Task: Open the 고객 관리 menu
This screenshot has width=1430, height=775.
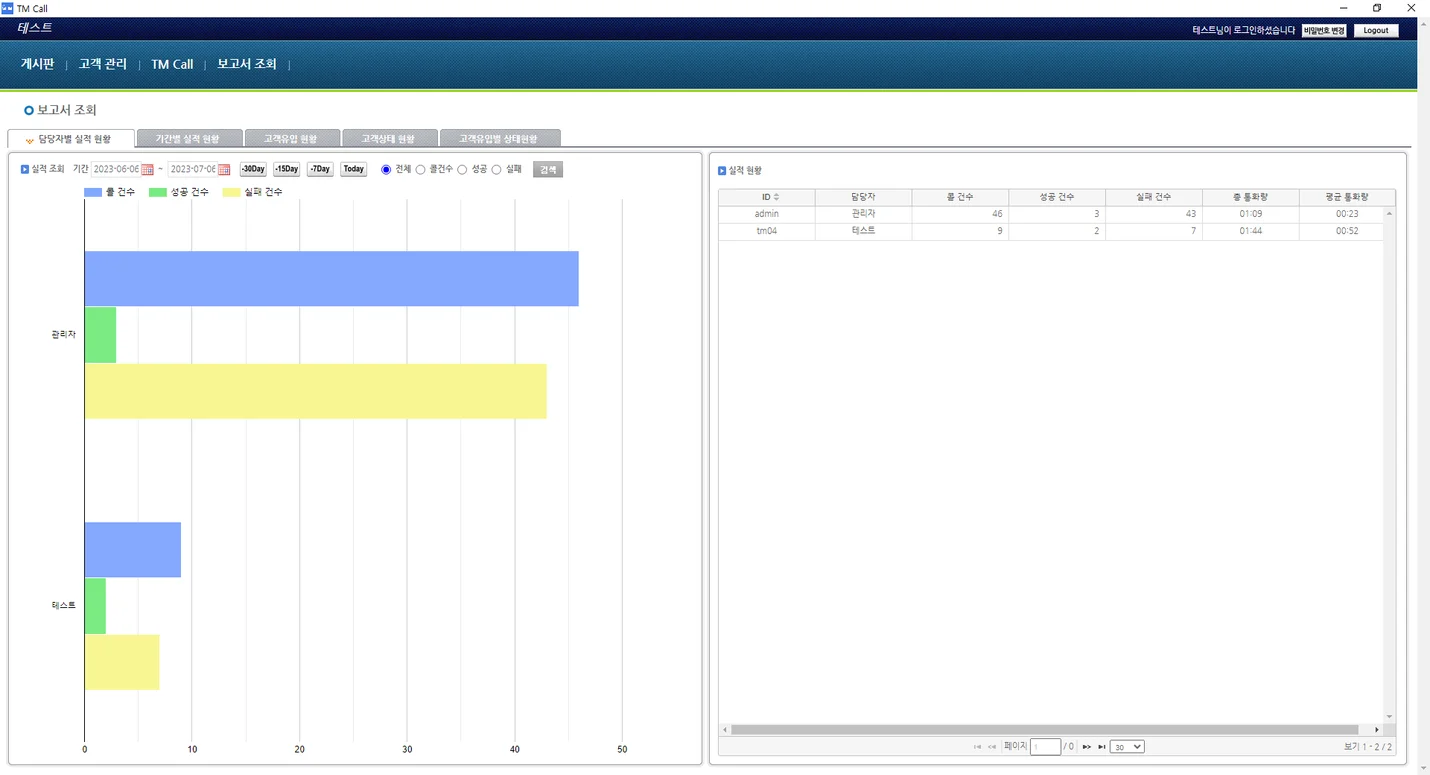Action: pos(103,64)
